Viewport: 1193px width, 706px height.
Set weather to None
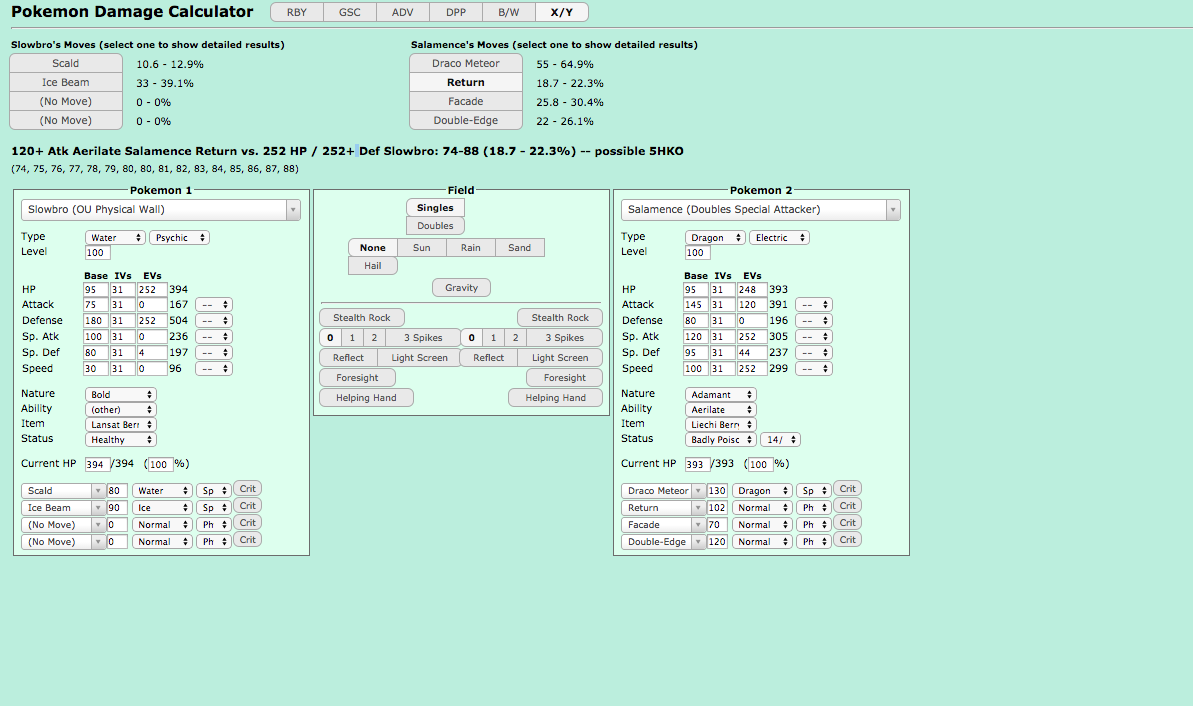(373, 247)
